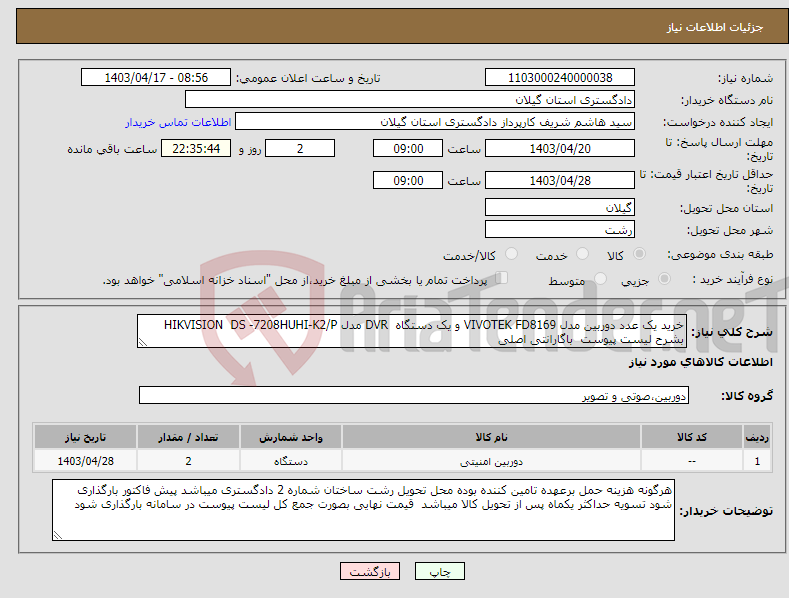Click the جزئیات اطلاعات نیاز header title
This screenshot has height=598, width=789.
[x=715, y=27]
